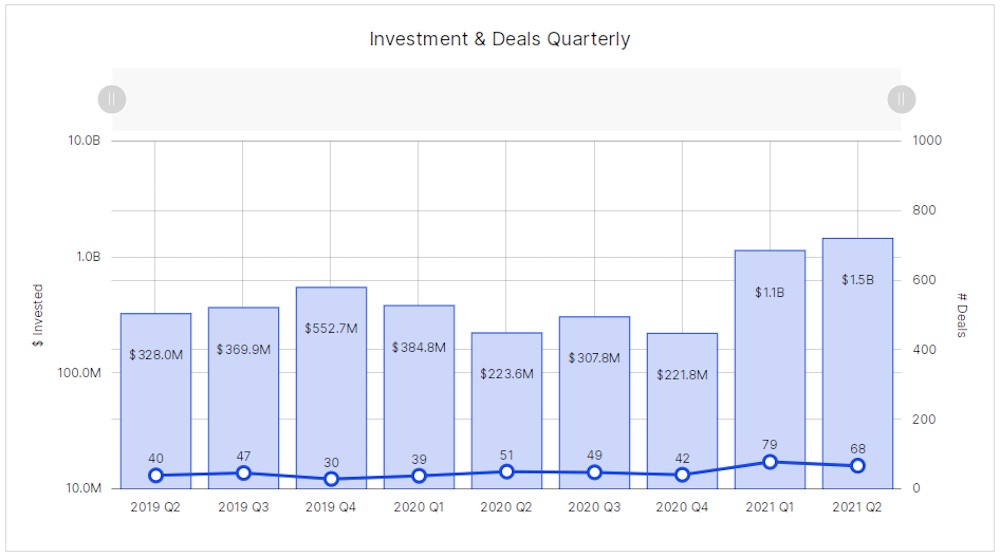Click the right range slider handle
The width and height of the screenshot is (1000, 557).
tap(901, 99)
